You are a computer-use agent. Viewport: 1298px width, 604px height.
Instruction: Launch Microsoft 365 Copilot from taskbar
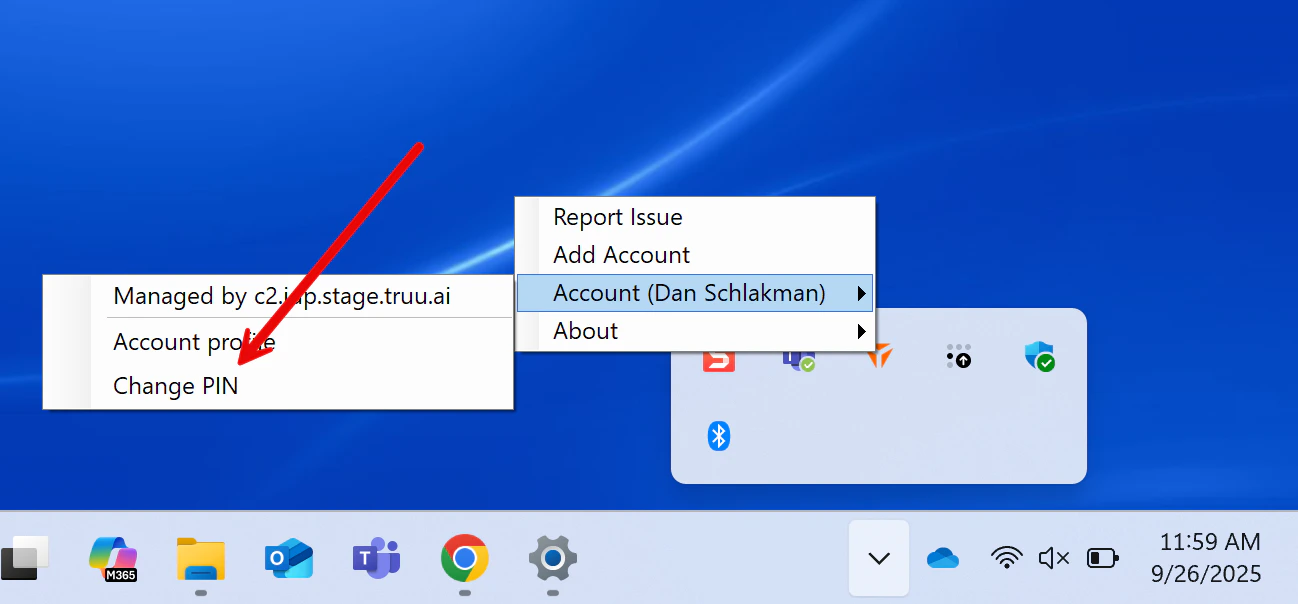113,558
